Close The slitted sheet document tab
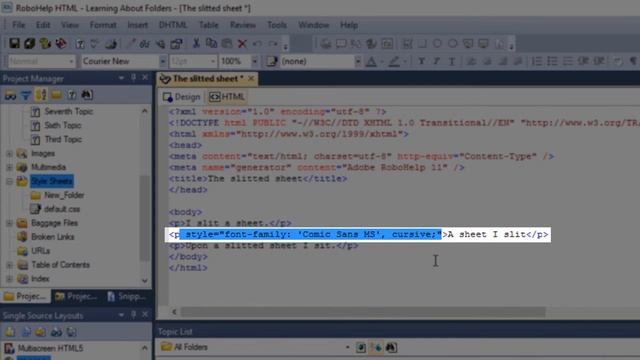The width and height of the screenshot is (640, 360). coord(251,78)
